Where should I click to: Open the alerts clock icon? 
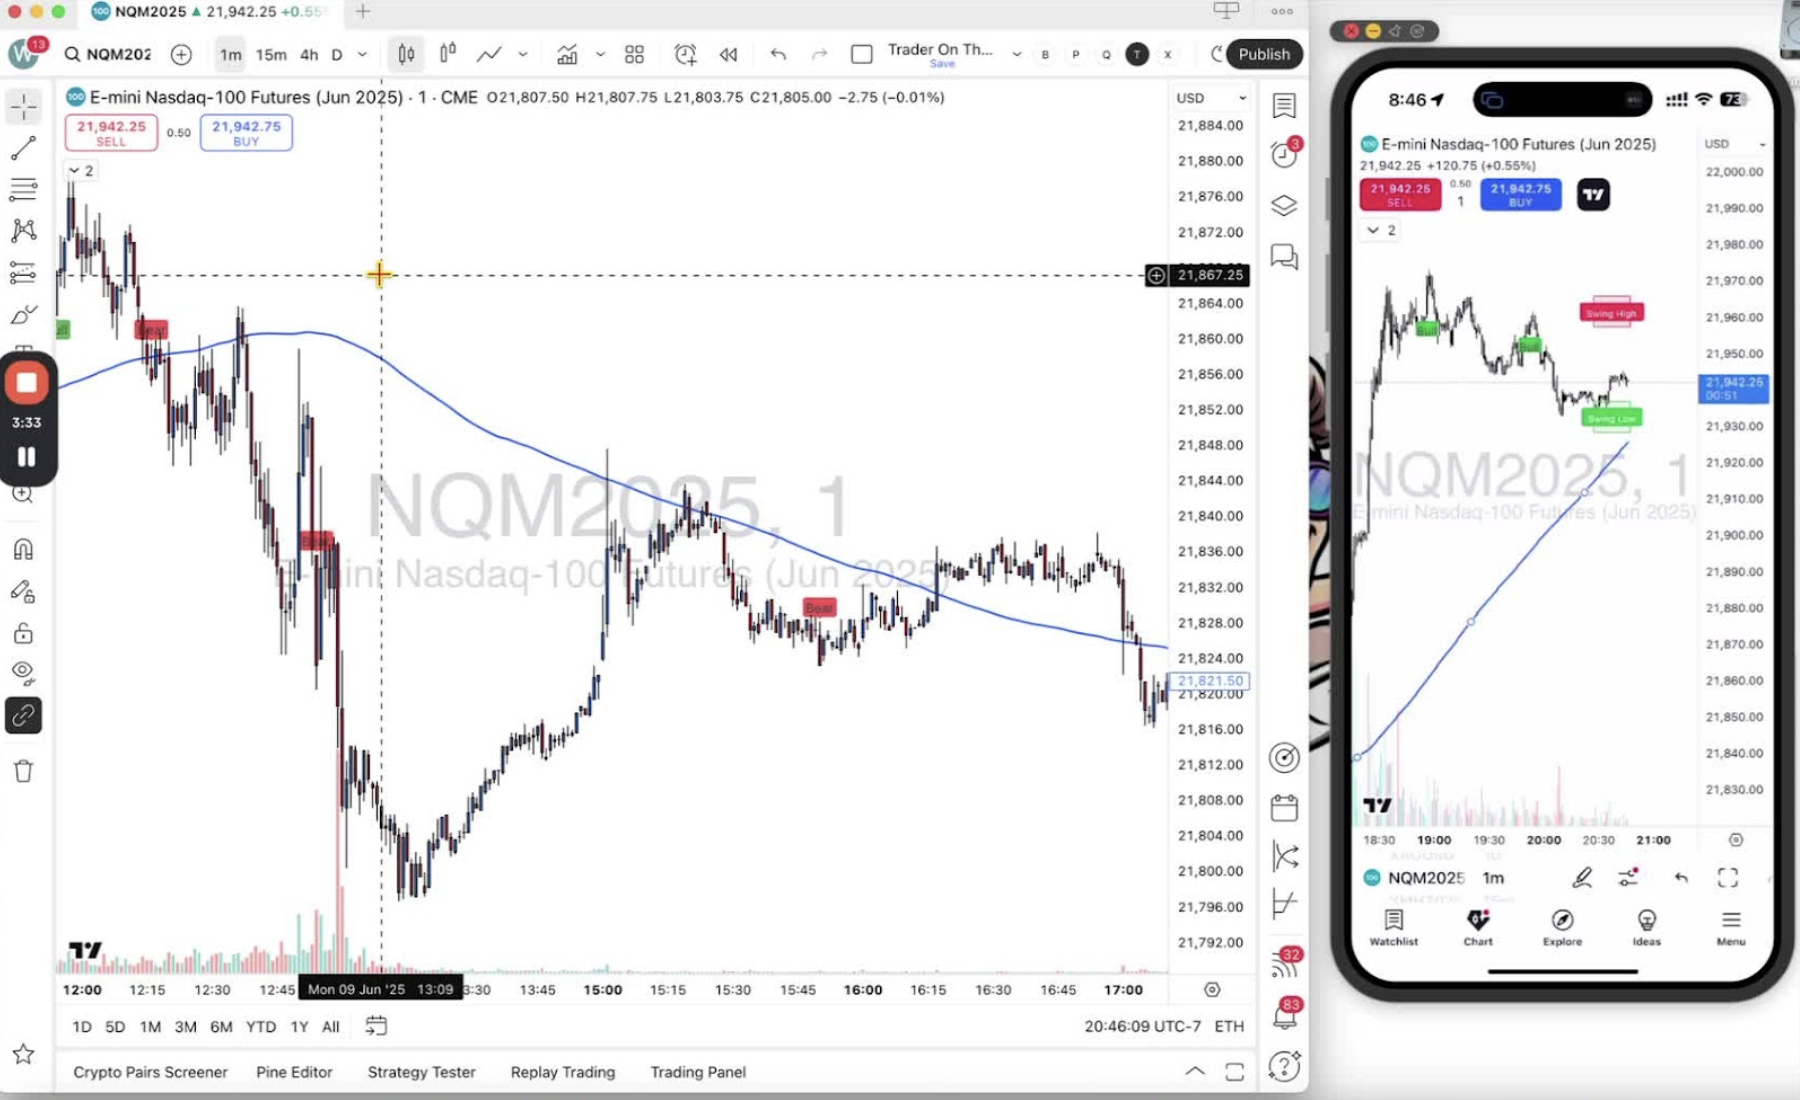(1284, 154)
